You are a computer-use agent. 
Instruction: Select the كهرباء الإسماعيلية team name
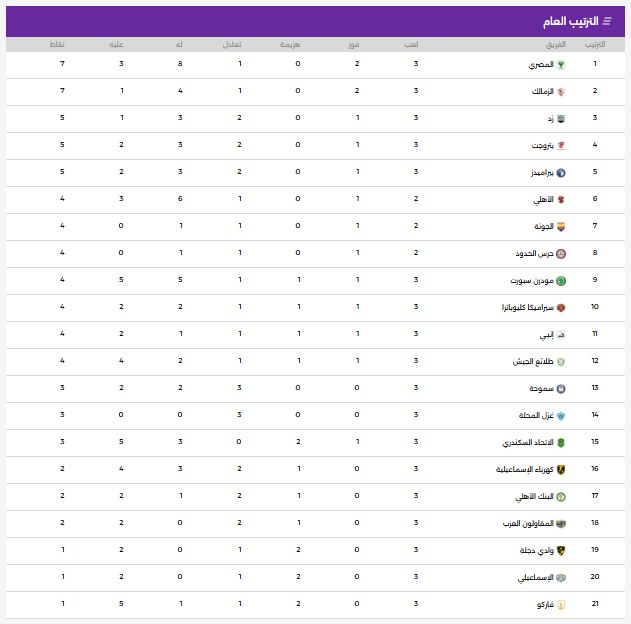pos(525,470)
